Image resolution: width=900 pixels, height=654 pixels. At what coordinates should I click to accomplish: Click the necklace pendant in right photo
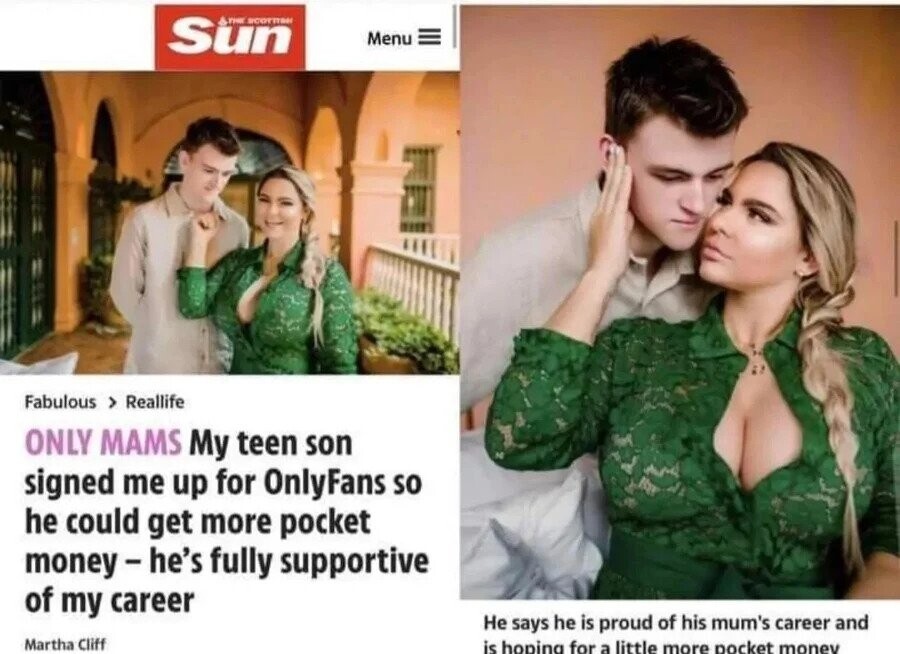757,359
